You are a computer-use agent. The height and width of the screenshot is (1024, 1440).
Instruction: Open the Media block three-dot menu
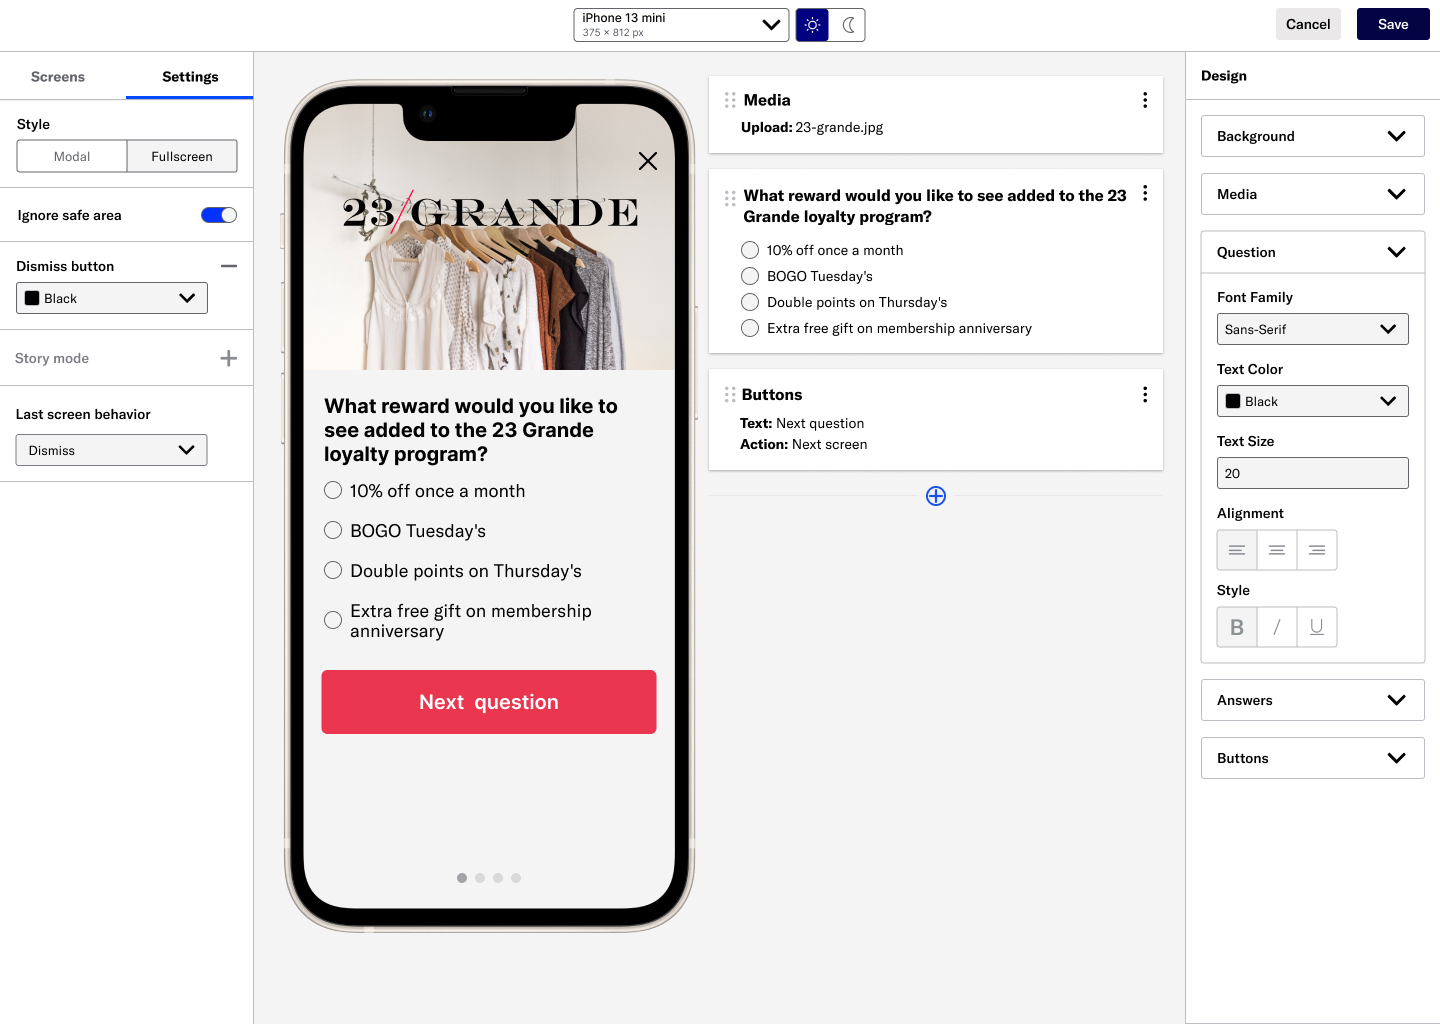[x=1145, y=100]
